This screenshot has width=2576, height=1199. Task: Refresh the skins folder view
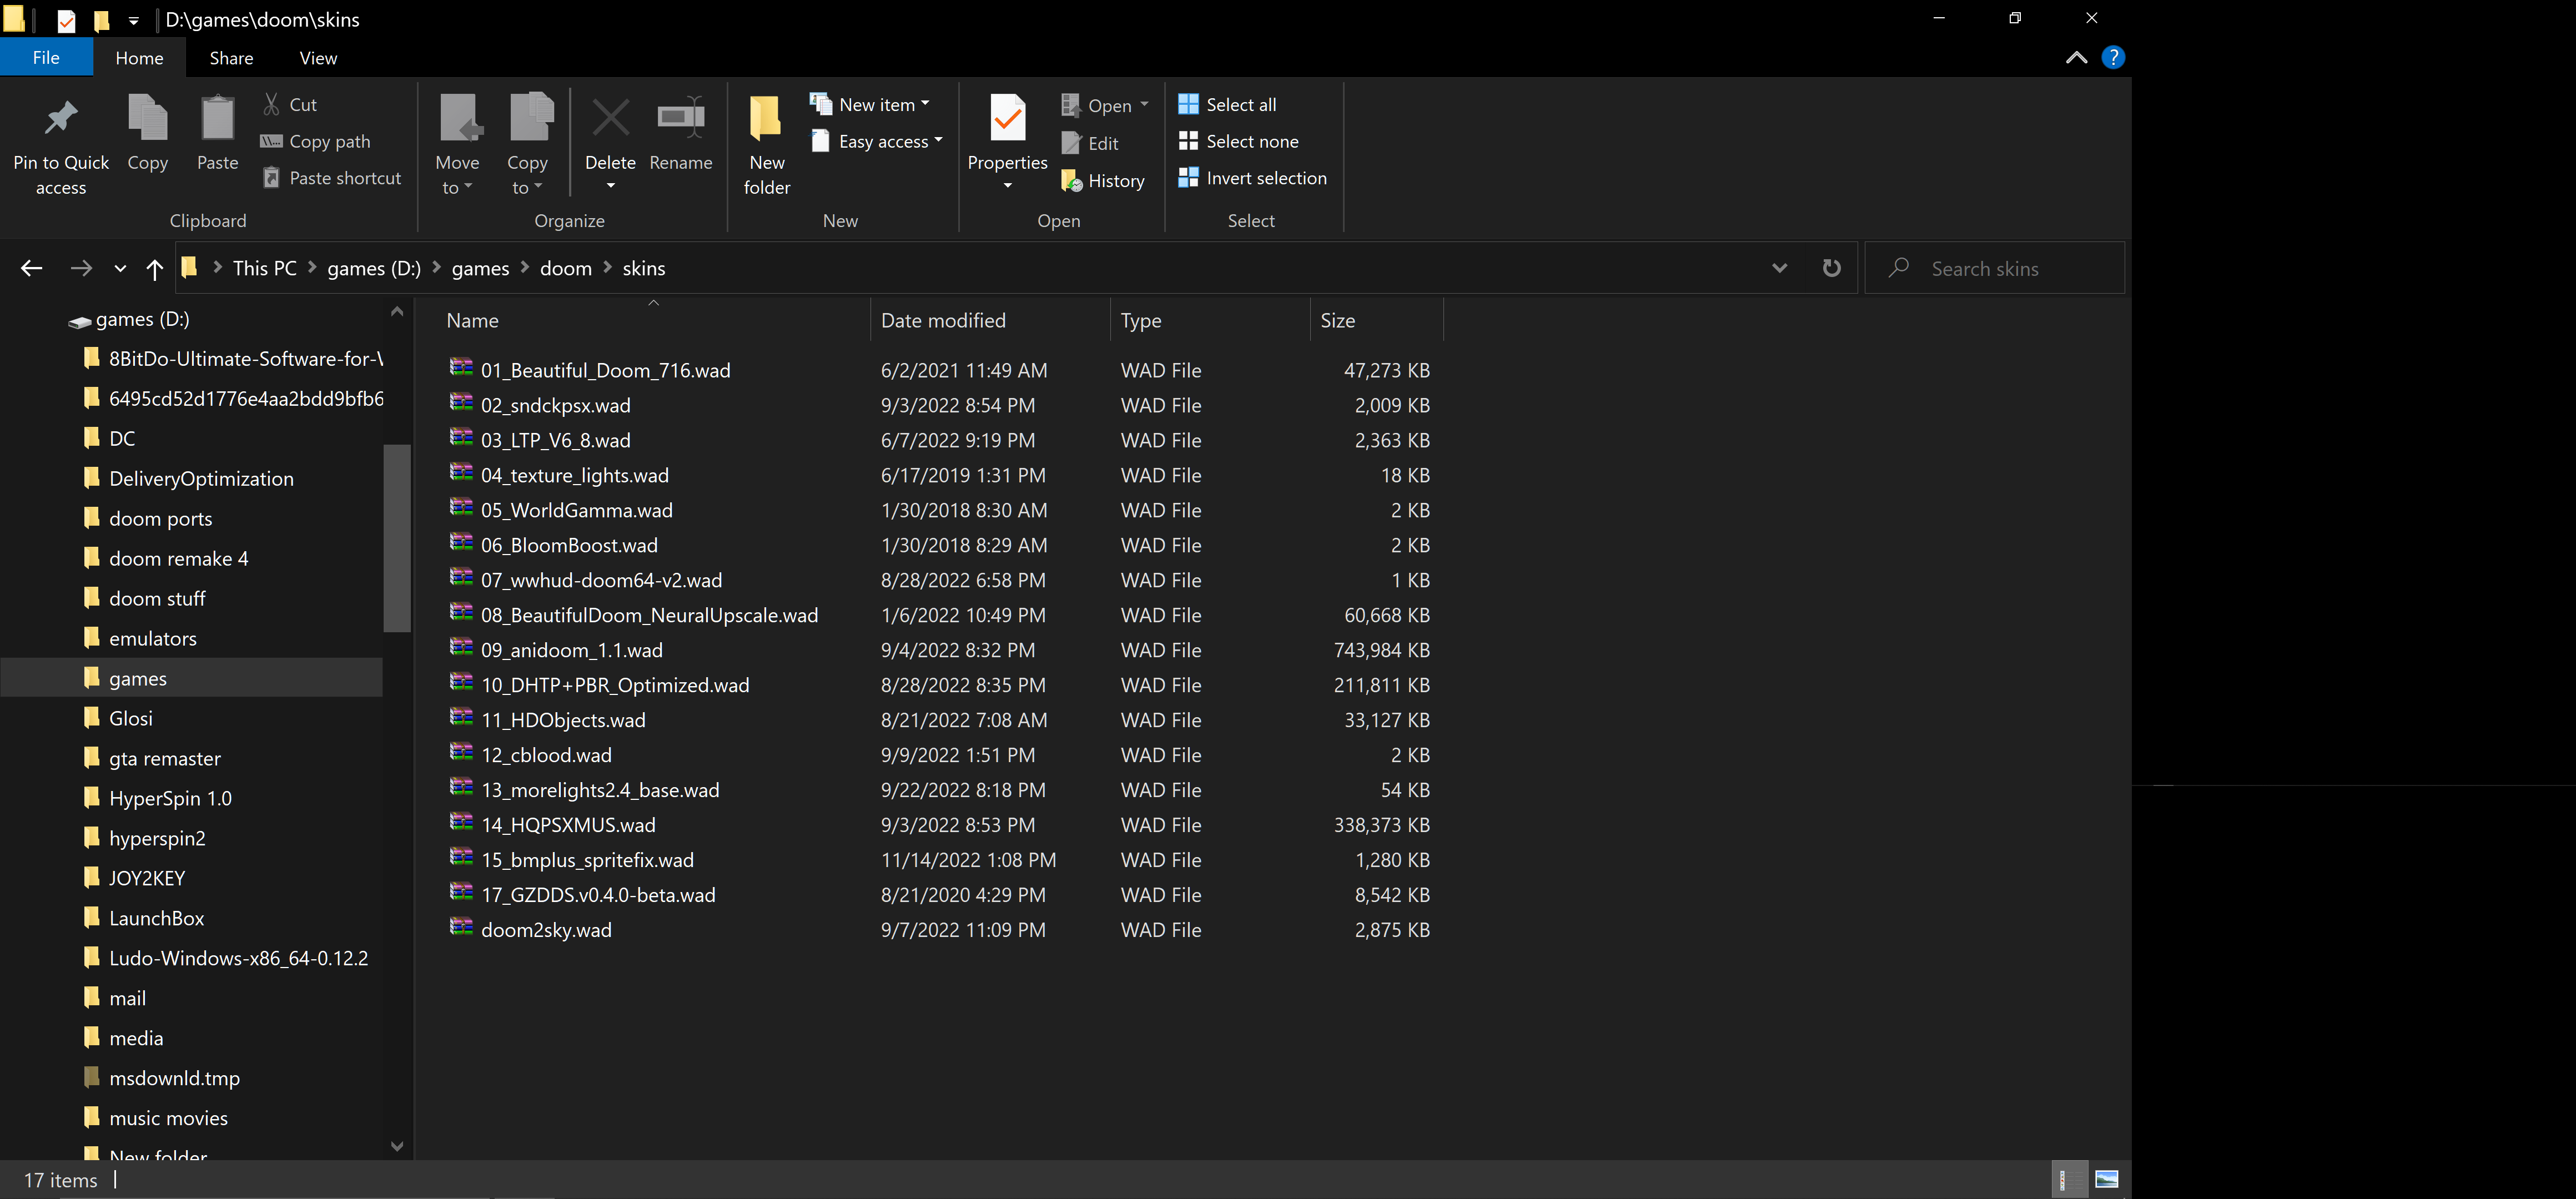tap(1831, 268)
